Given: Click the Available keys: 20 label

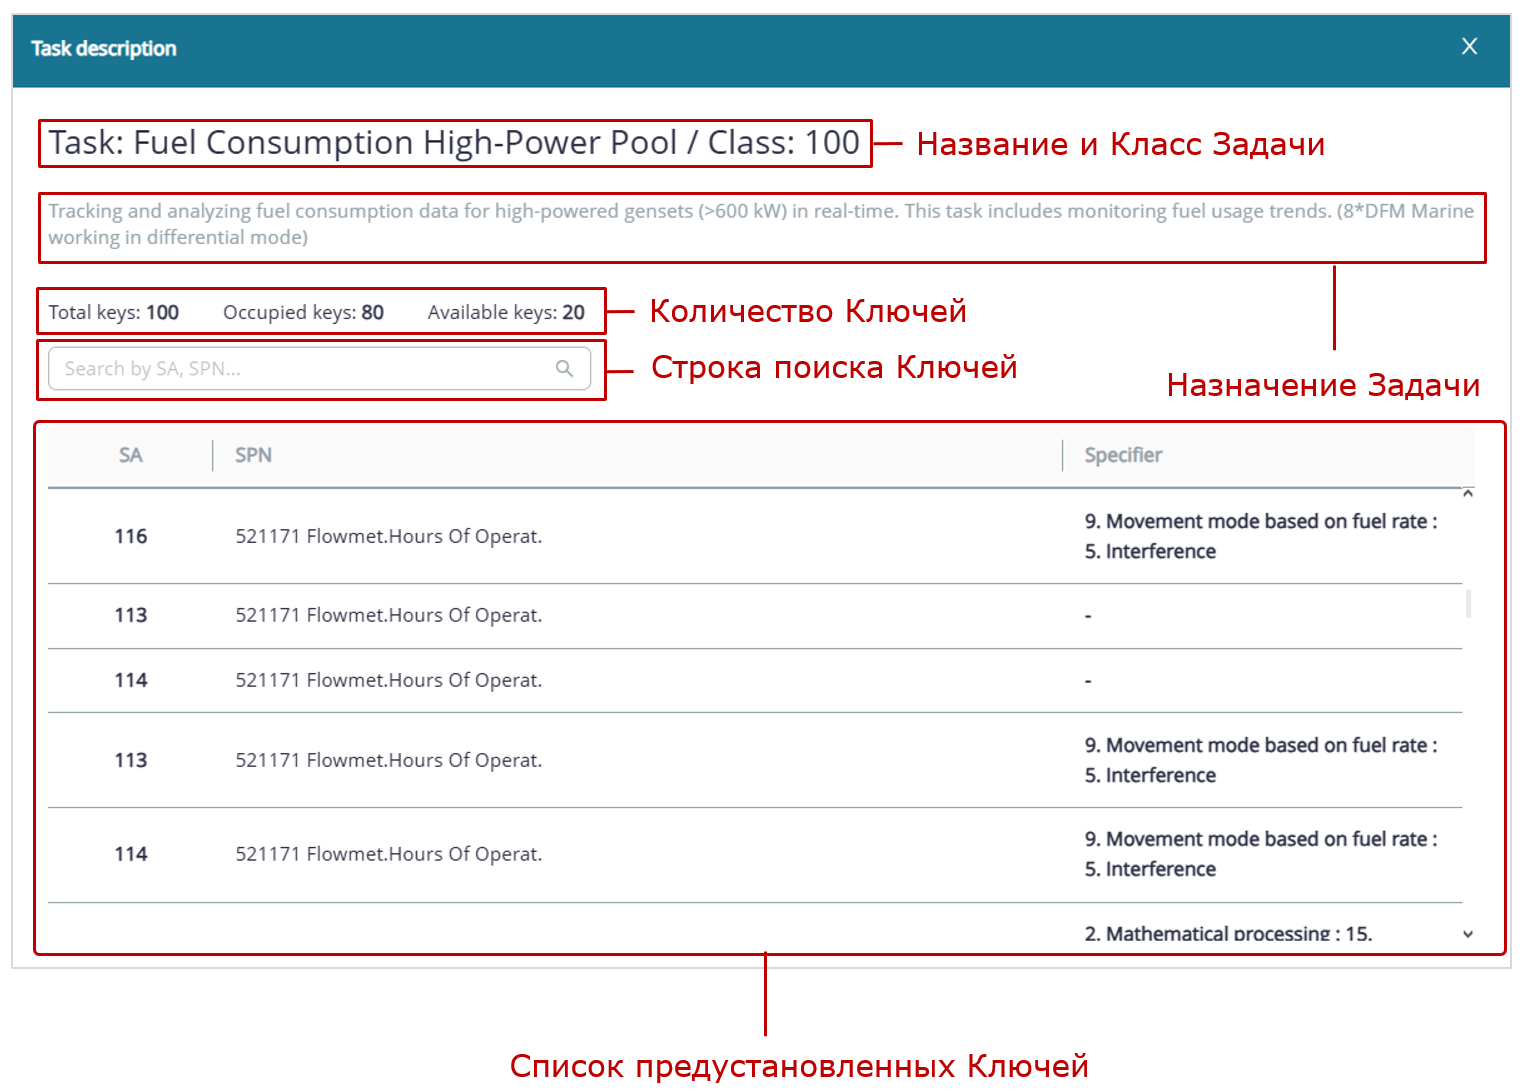Looking at the screenshot, I should click(506, 311).
